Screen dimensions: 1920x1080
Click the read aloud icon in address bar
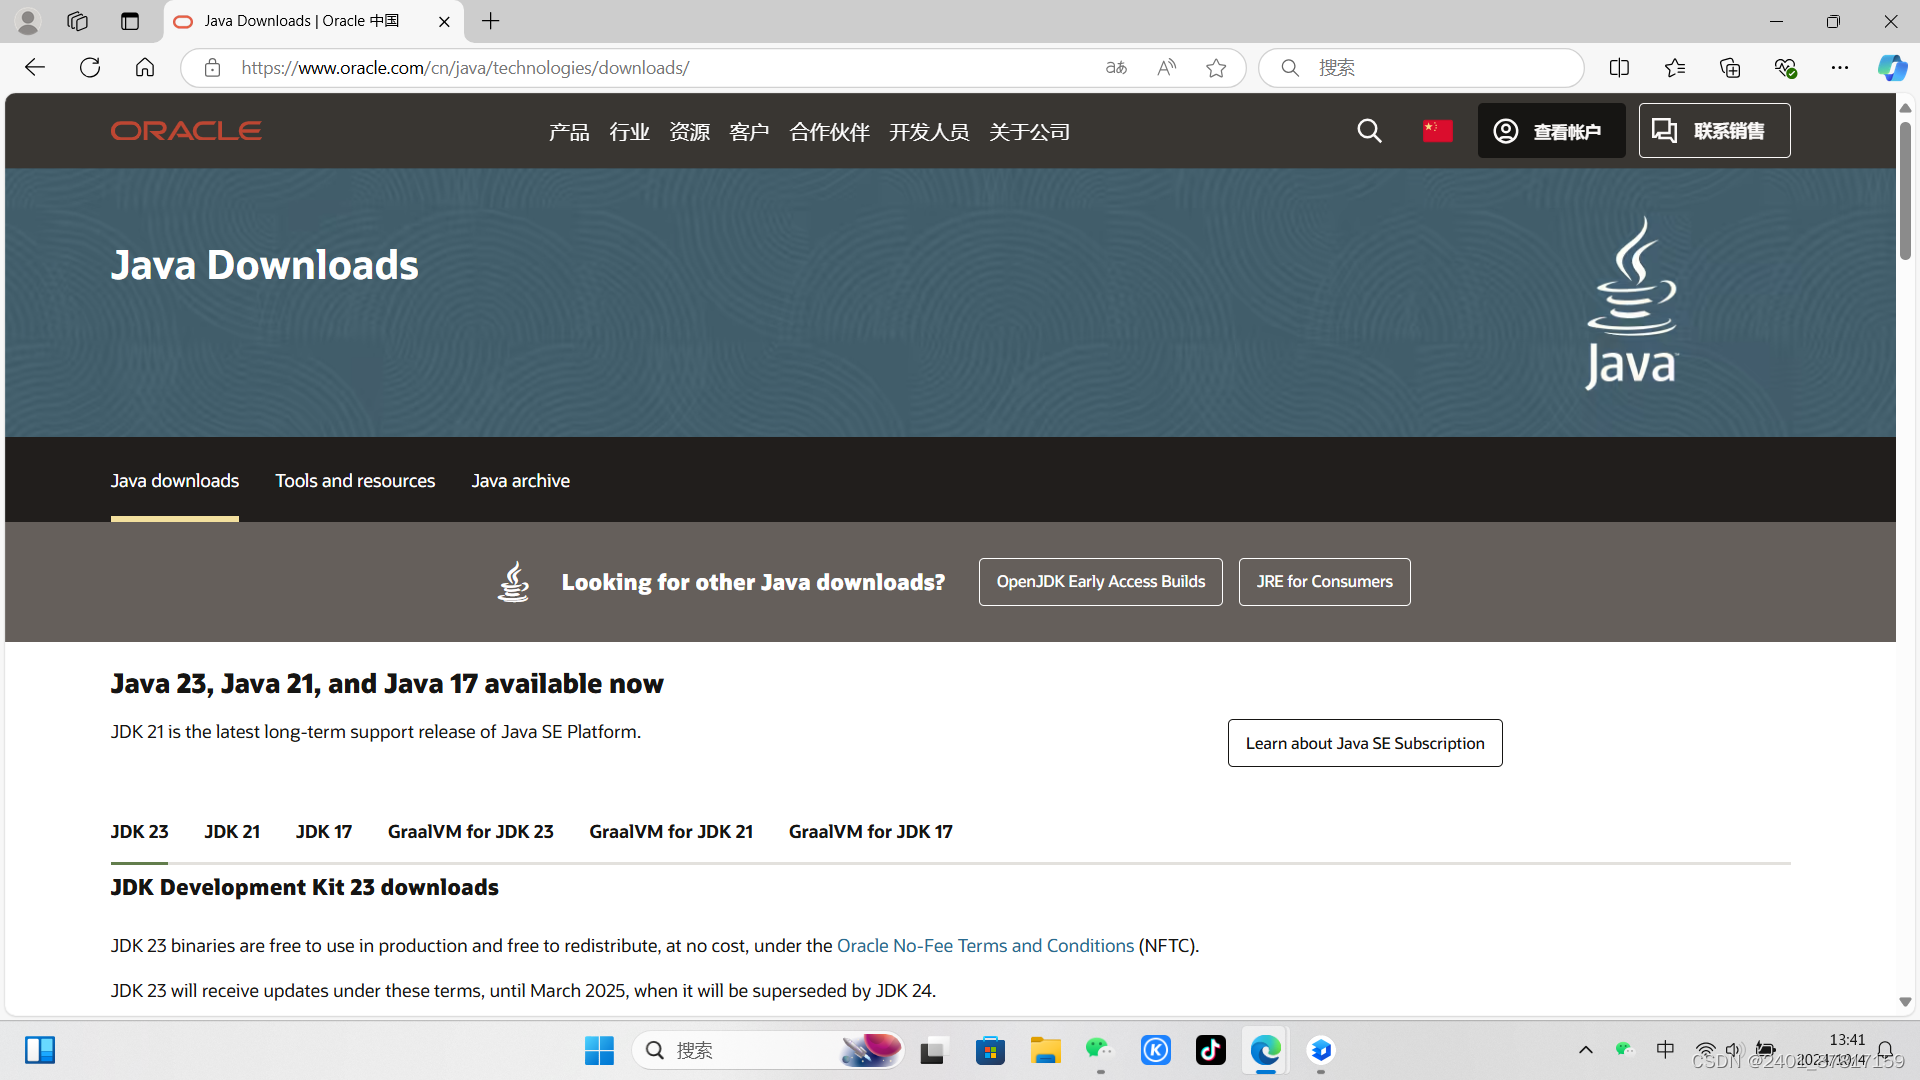1166,68
